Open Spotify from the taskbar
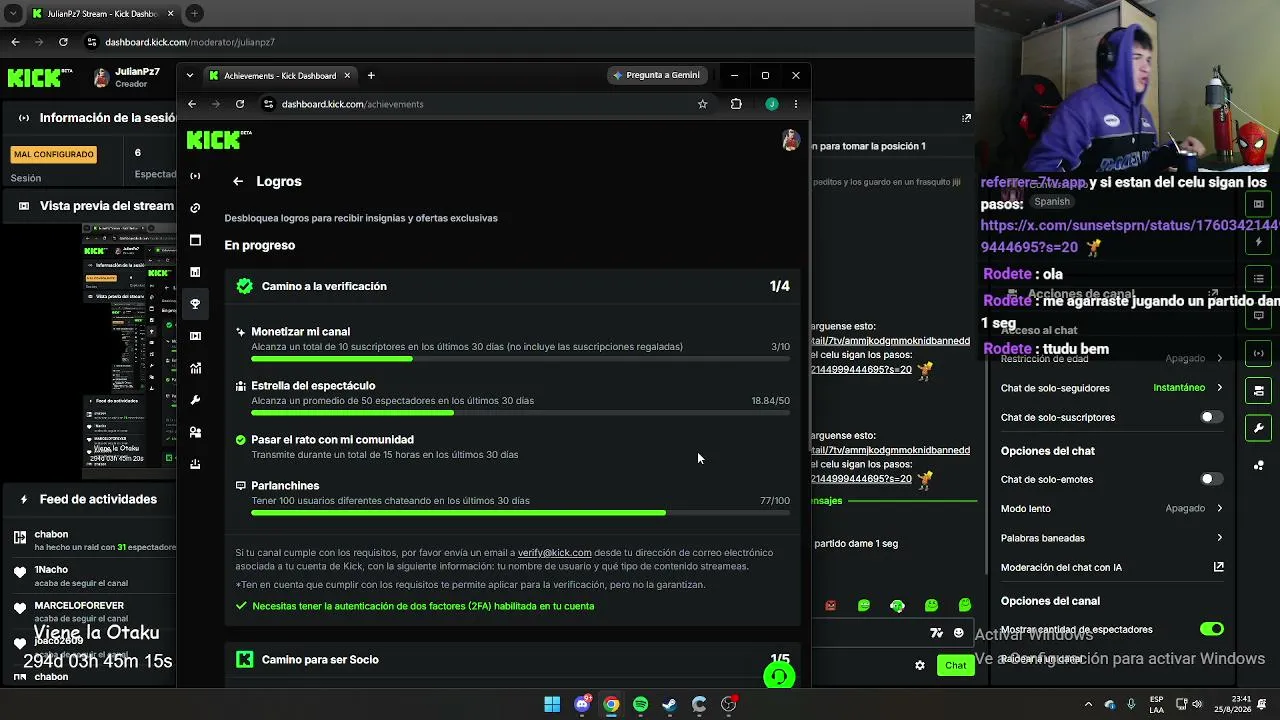Image resolution: width=1280 pixels, height=720 pixels. click(640, 704)
